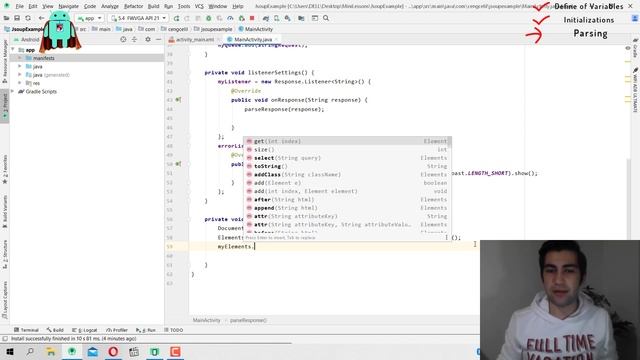Click the override gutter icon beside onResponse

pos(178,100)
